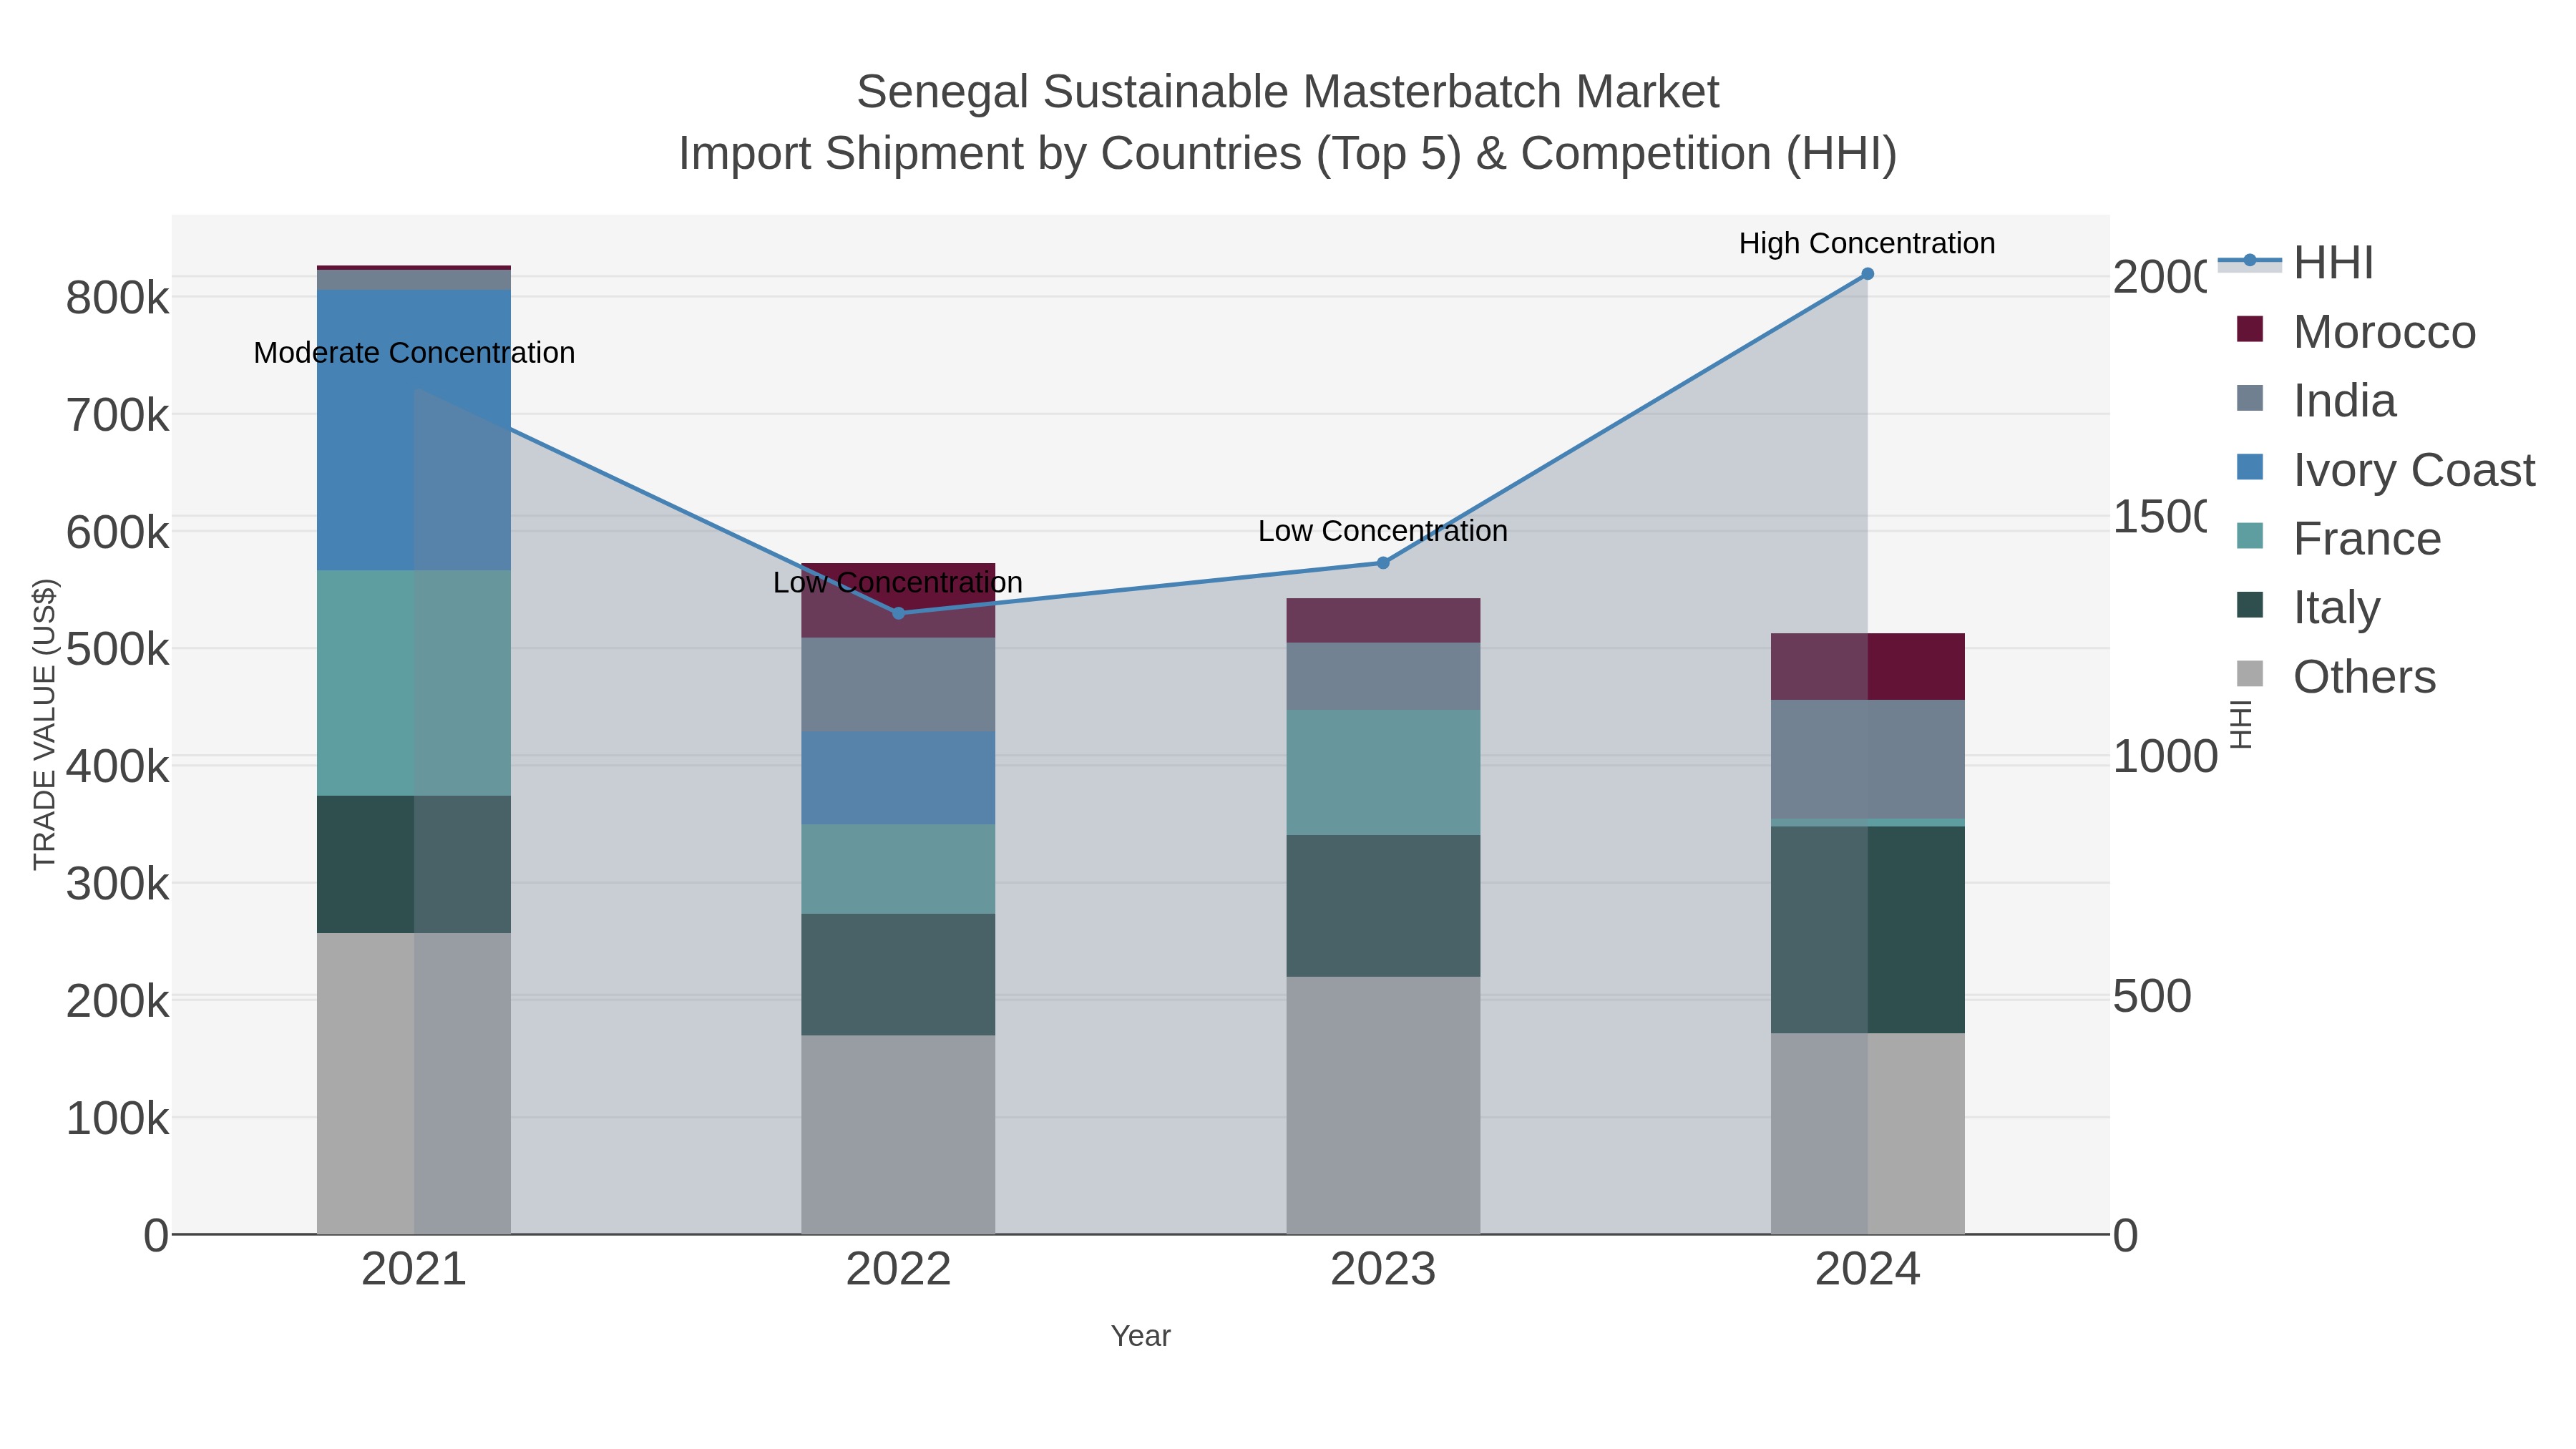Click the 2023 France bar segment

[x=1383, y=773]
